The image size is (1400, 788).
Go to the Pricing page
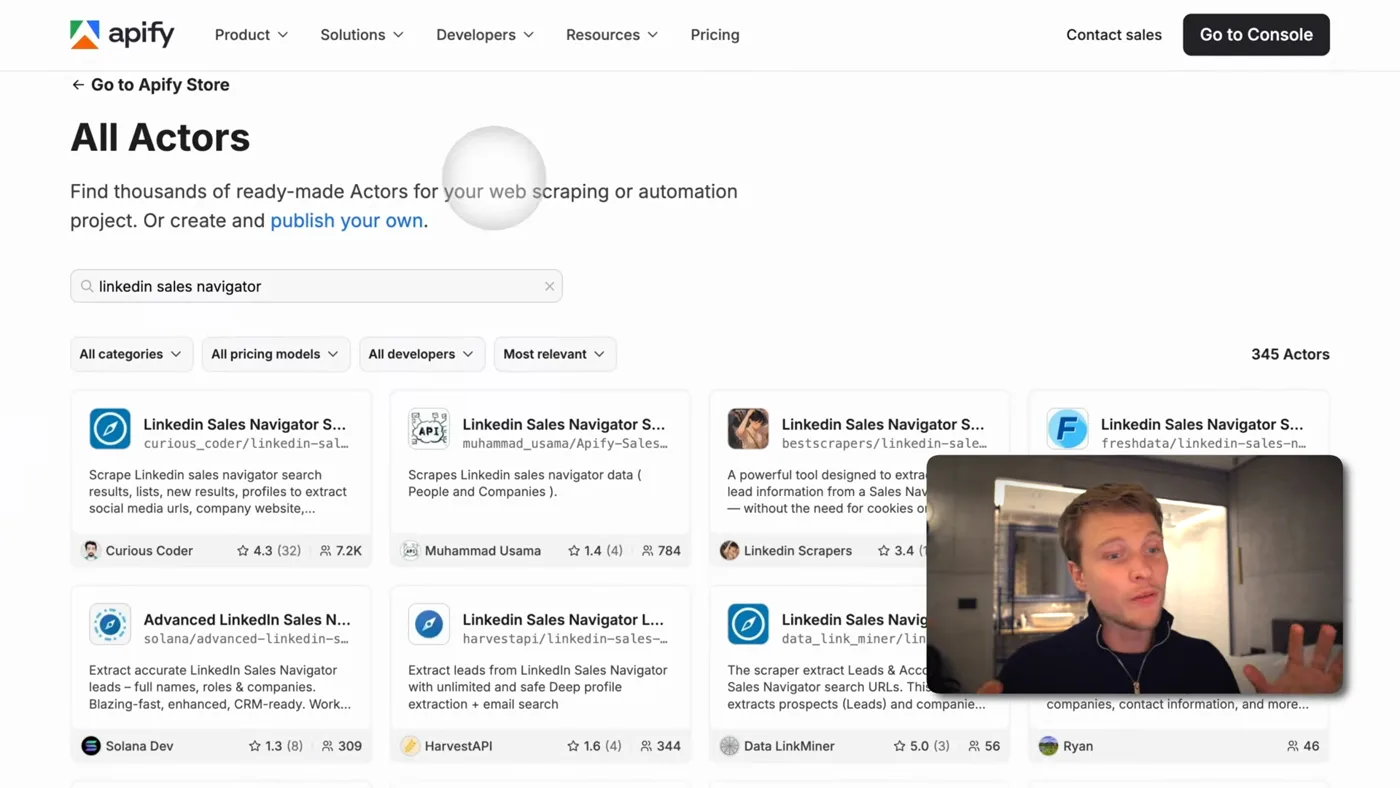pyautogui.click(x=715, y=35)
